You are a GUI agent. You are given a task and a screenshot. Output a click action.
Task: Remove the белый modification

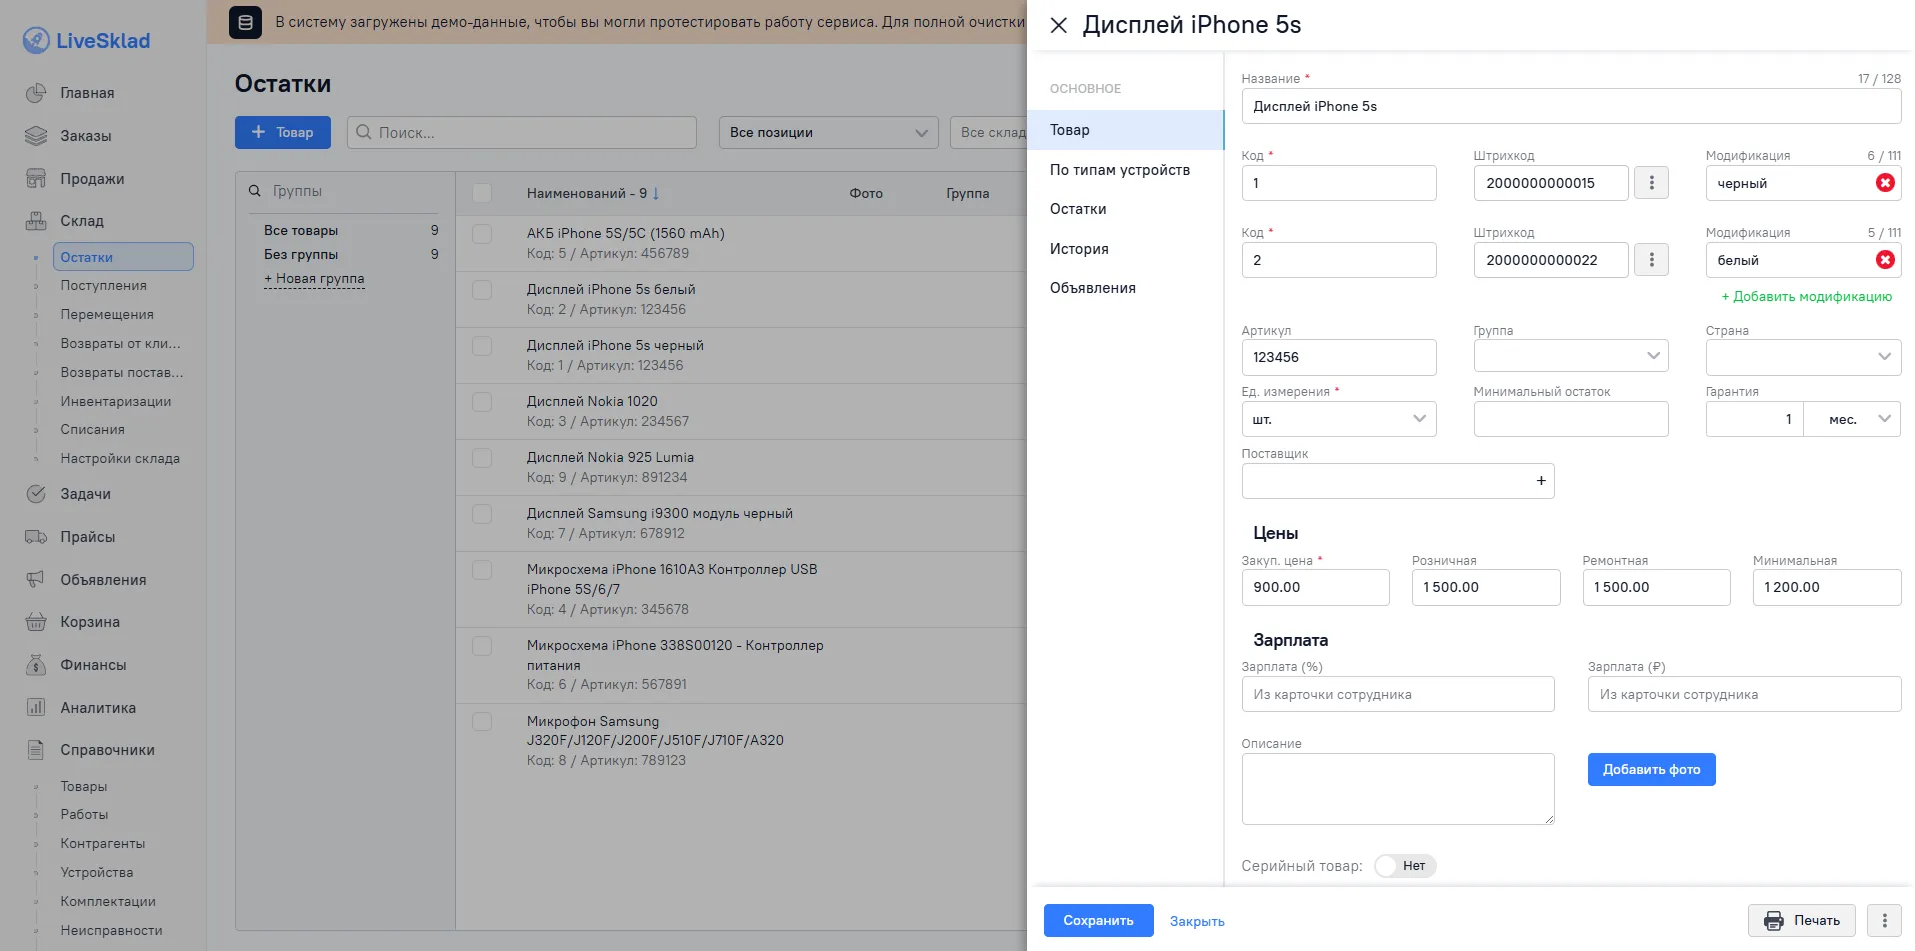click(x=1885, y=260)
